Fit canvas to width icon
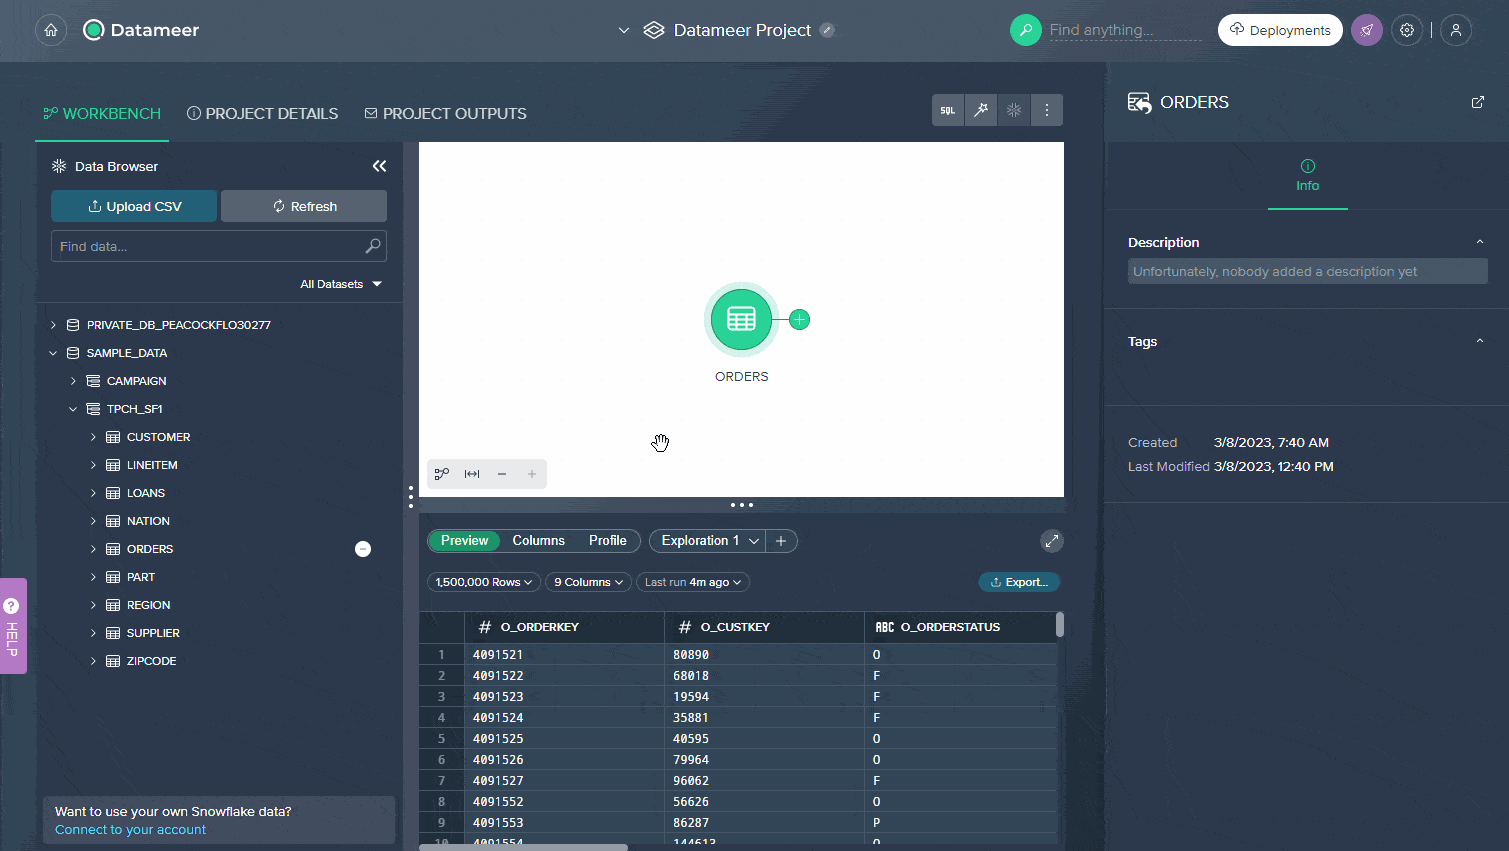 (472, 474)
